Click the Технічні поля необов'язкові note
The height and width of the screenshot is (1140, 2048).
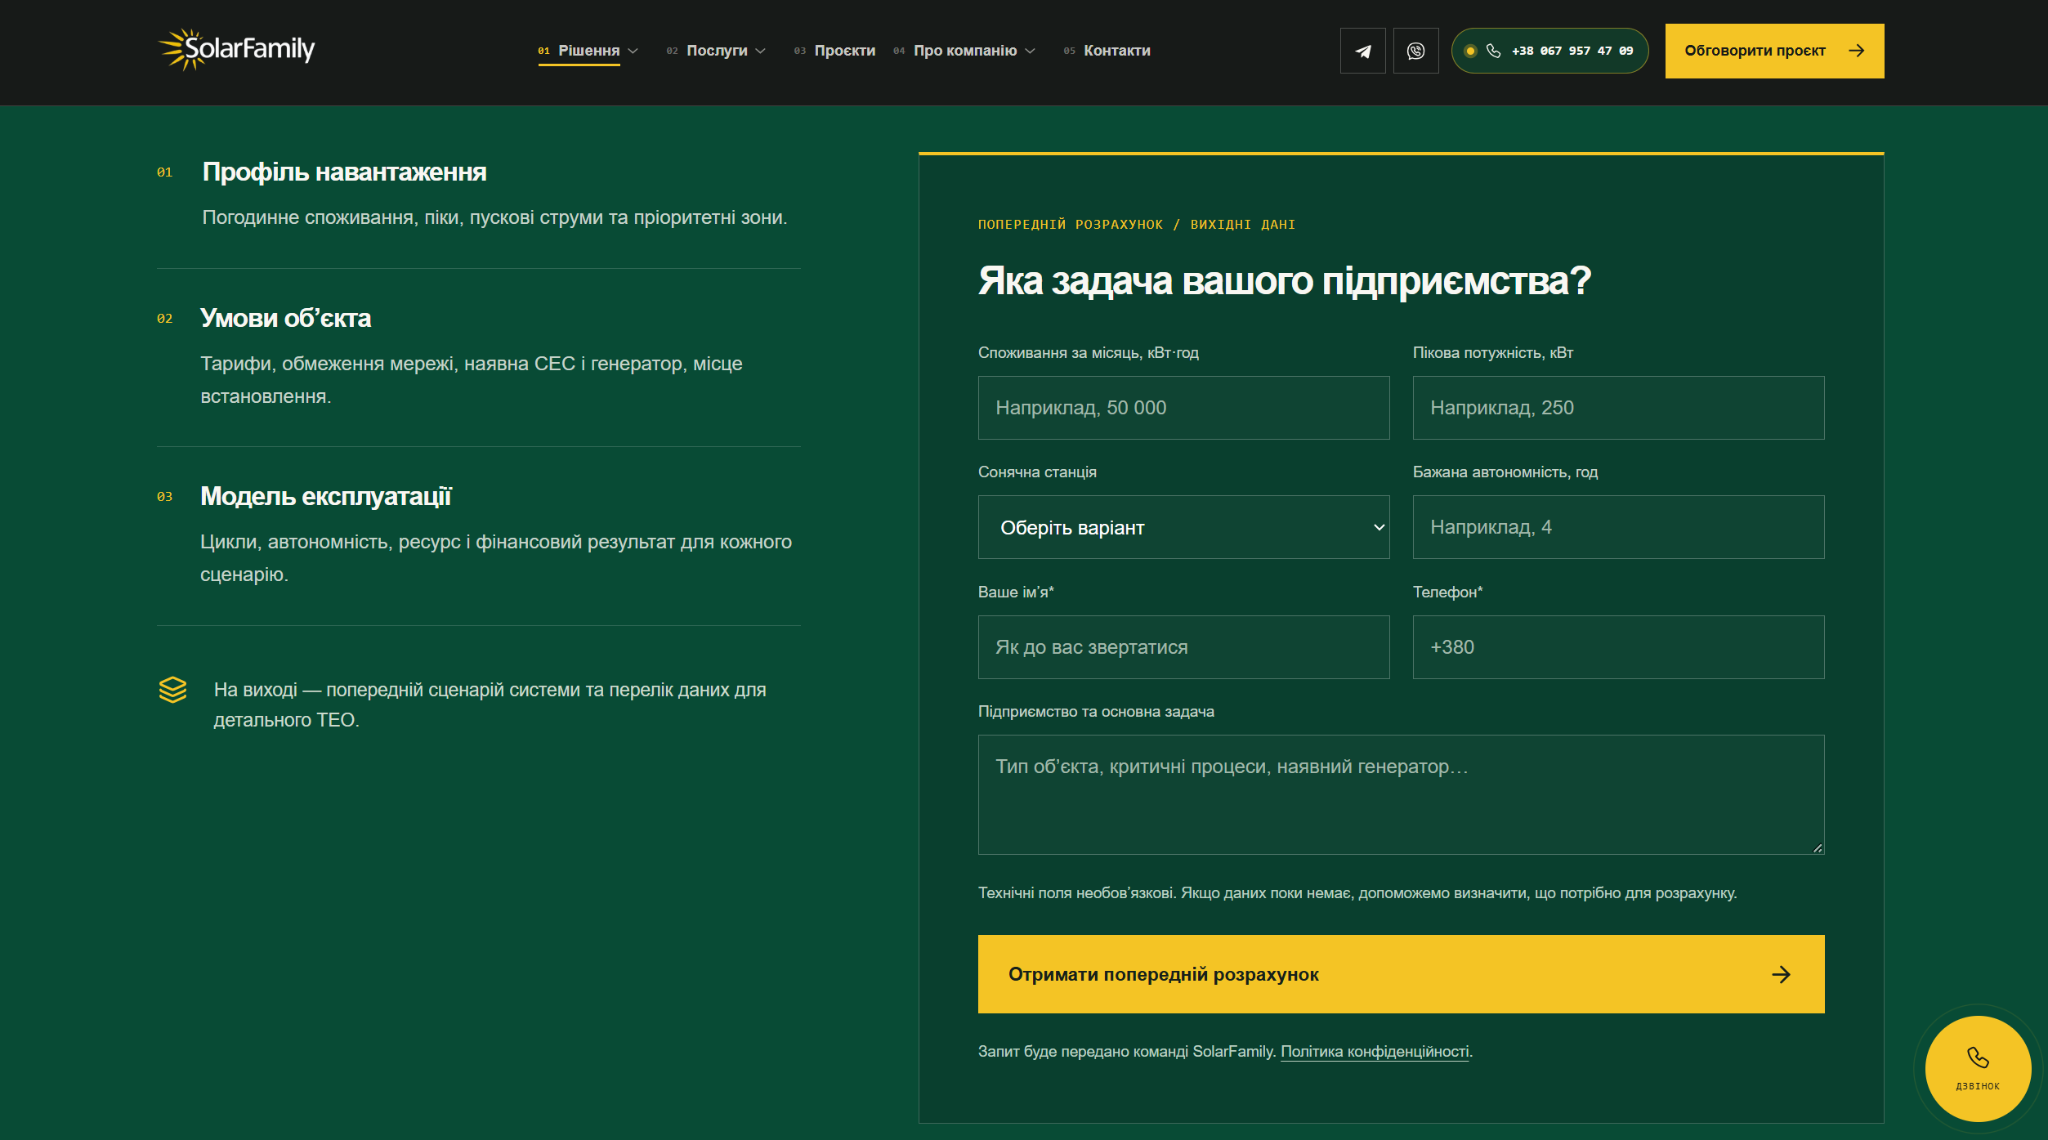point(1357,893)
